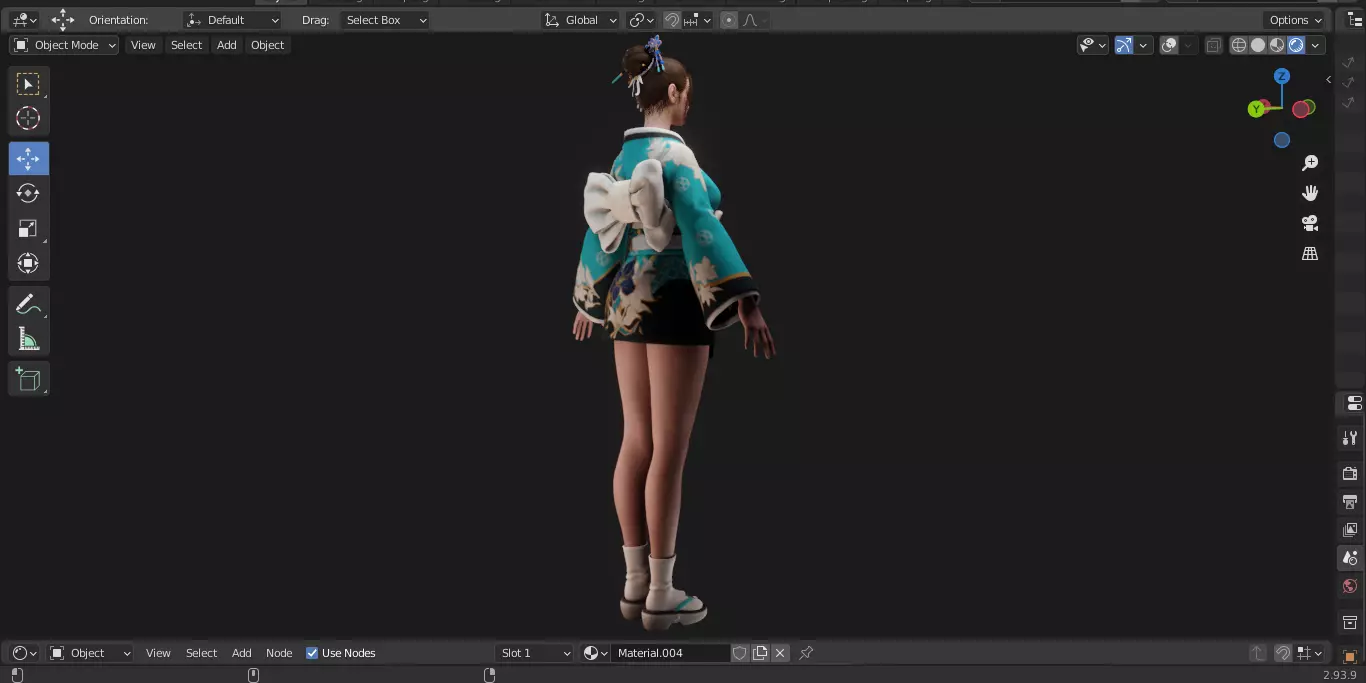Viewport: 1366px width, 683px height.
Task: Toggle fake user shield for Material.004
Action: click(740, 653)
